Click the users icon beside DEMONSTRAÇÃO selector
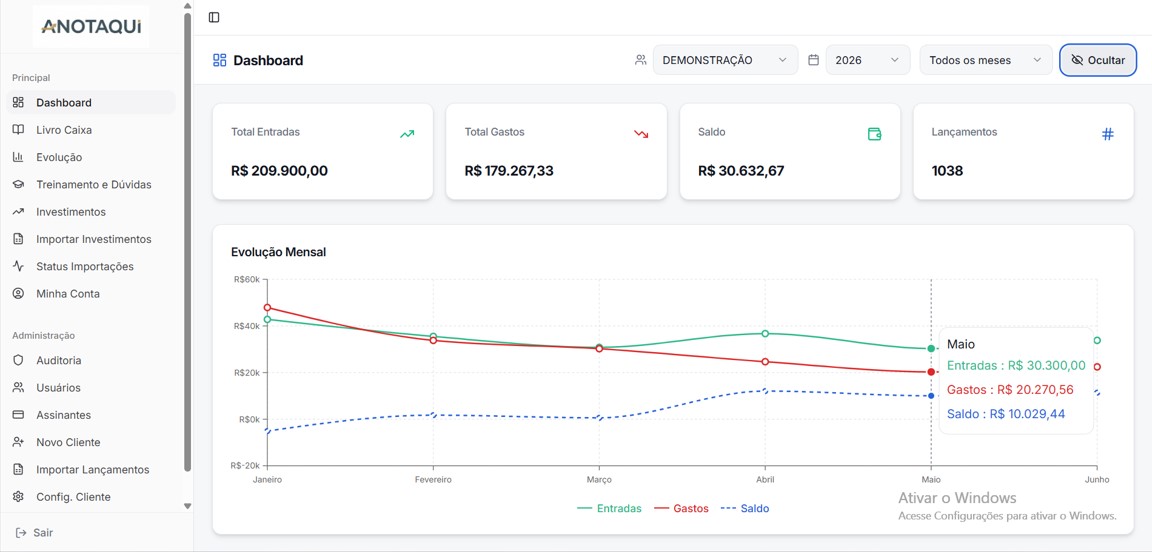This screenshot has height=552, width=1152. click(641, 60)
